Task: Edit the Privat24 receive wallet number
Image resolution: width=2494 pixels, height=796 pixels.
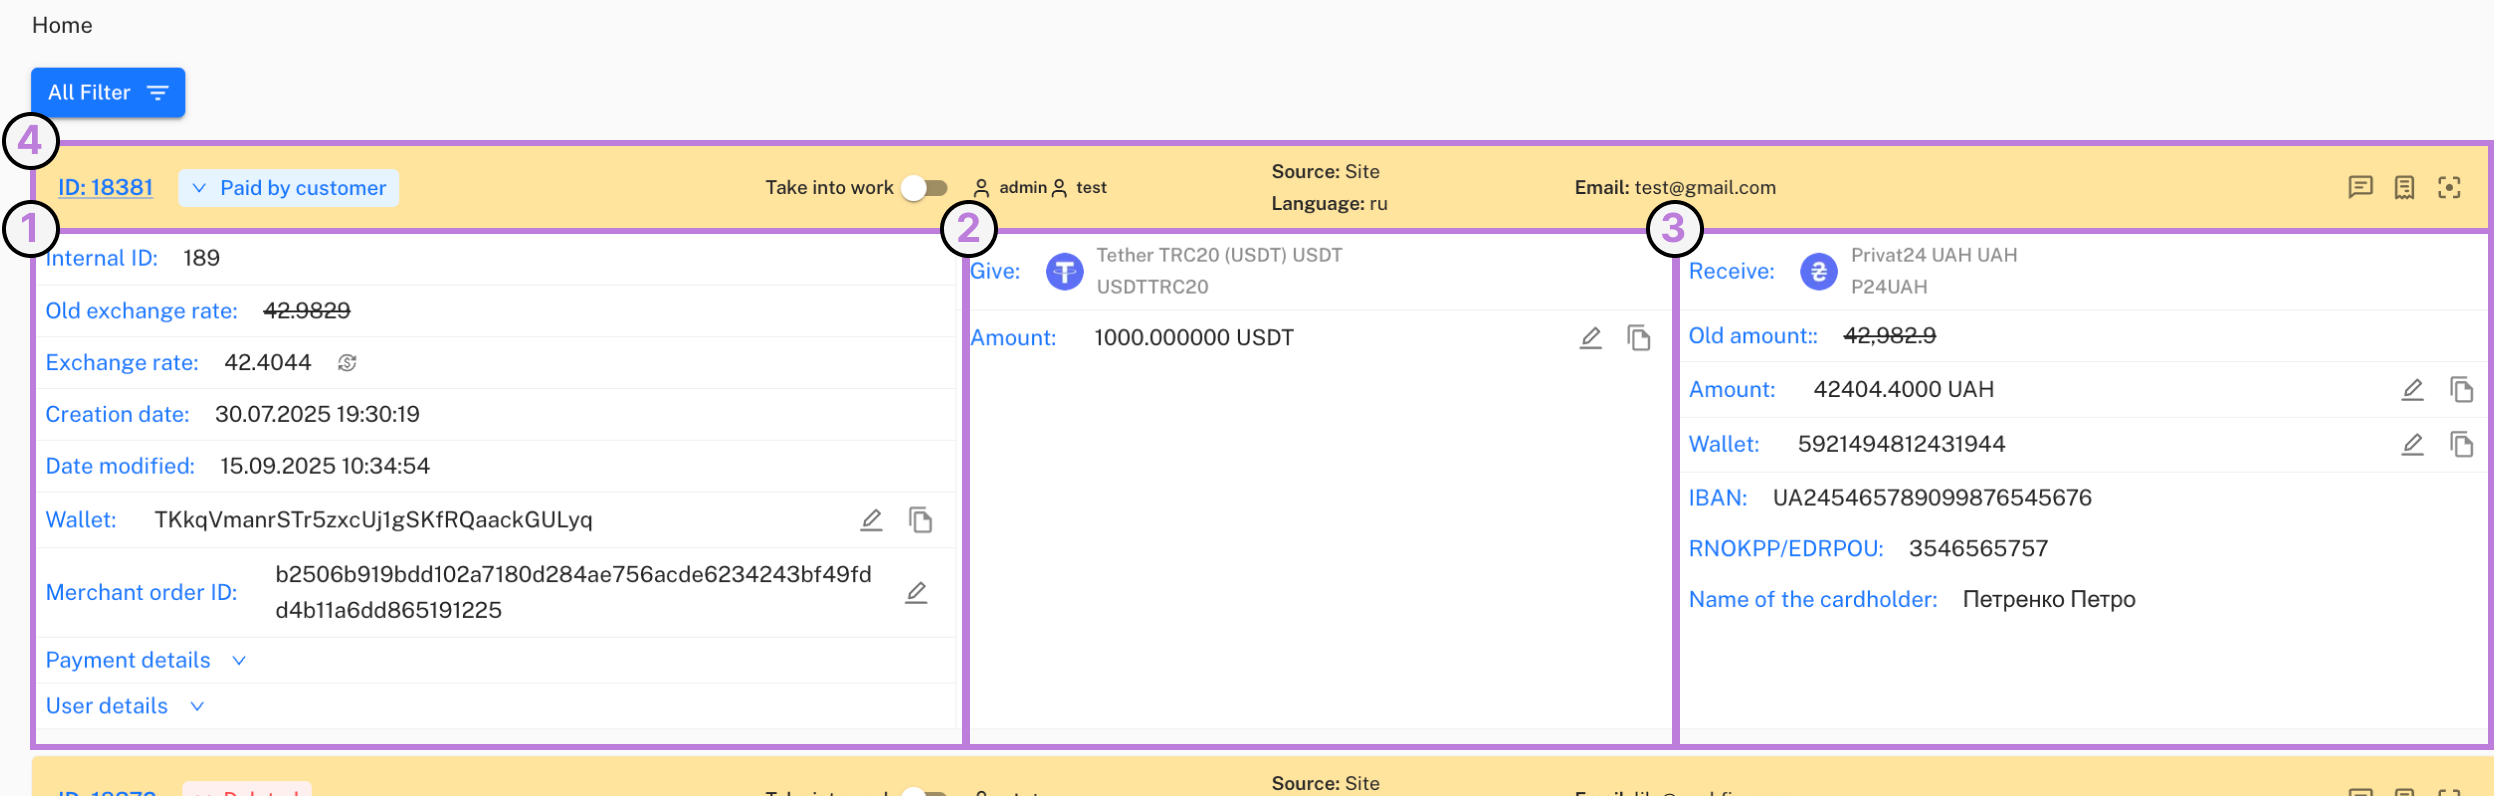Action: tap(2412, 444)
